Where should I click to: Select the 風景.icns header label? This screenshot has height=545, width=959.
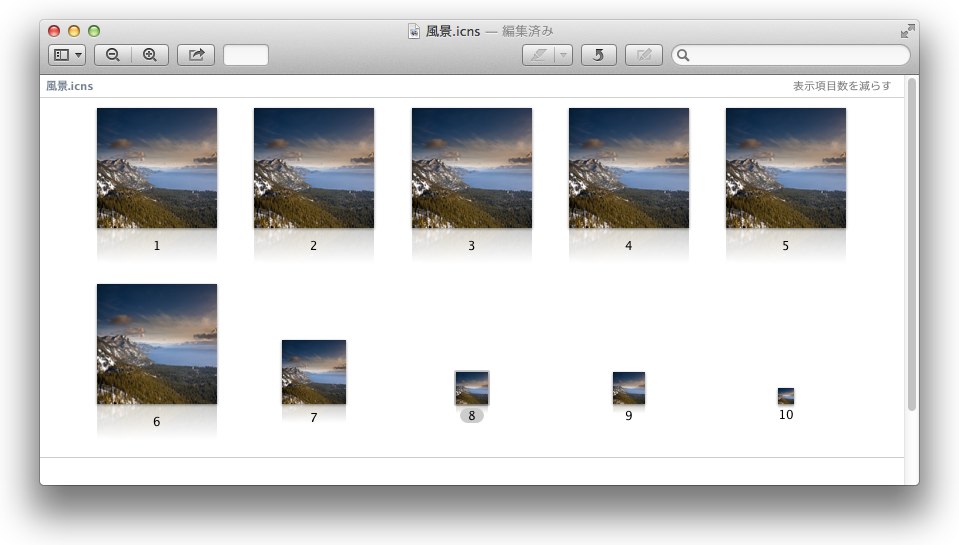point(70,86)
